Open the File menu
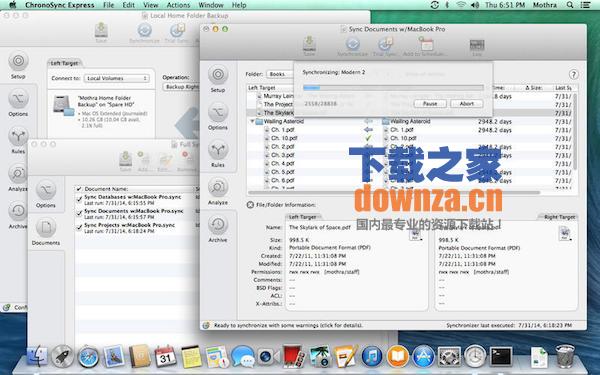Screen dimensions: 600x375 pos(109,5)
